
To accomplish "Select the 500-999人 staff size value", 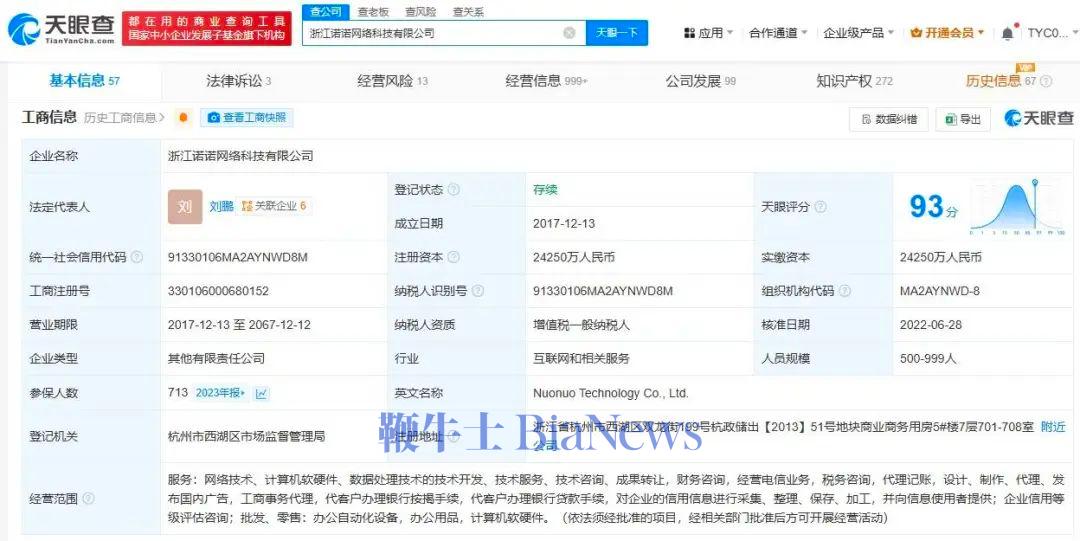I will 927,358.
